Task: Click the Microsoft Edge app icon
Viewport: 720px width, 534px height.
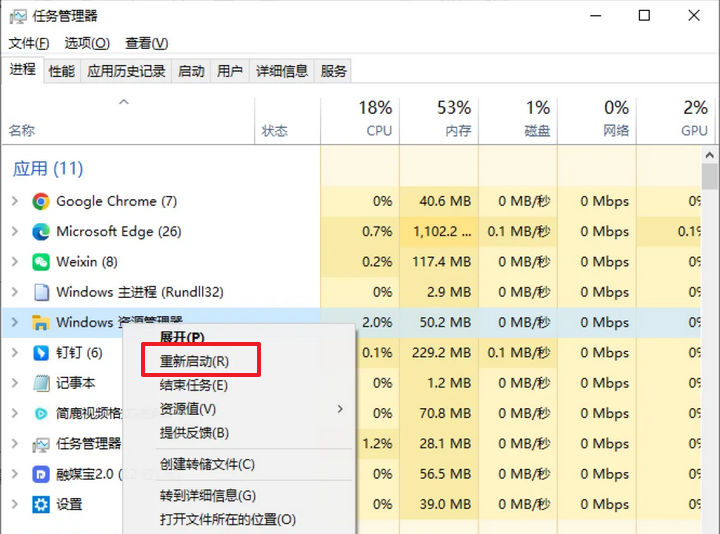Action: (41, 232)
